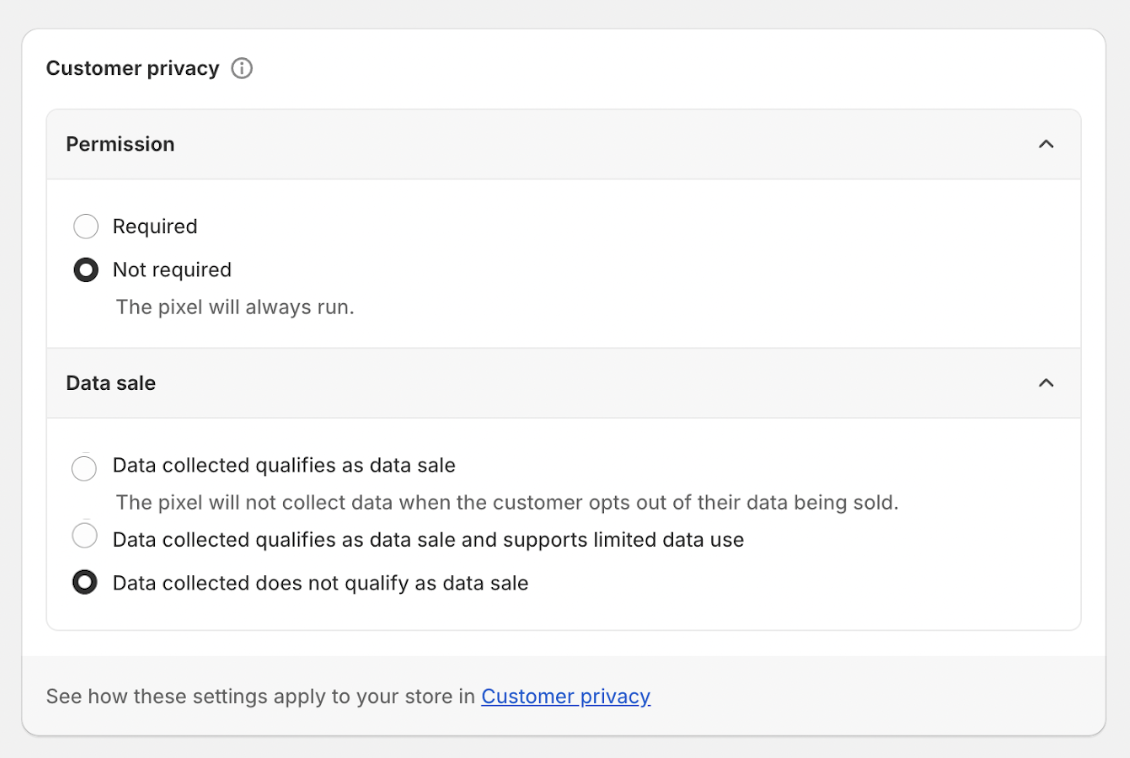Click the chevron on the Permission header

click(1047, 143)
